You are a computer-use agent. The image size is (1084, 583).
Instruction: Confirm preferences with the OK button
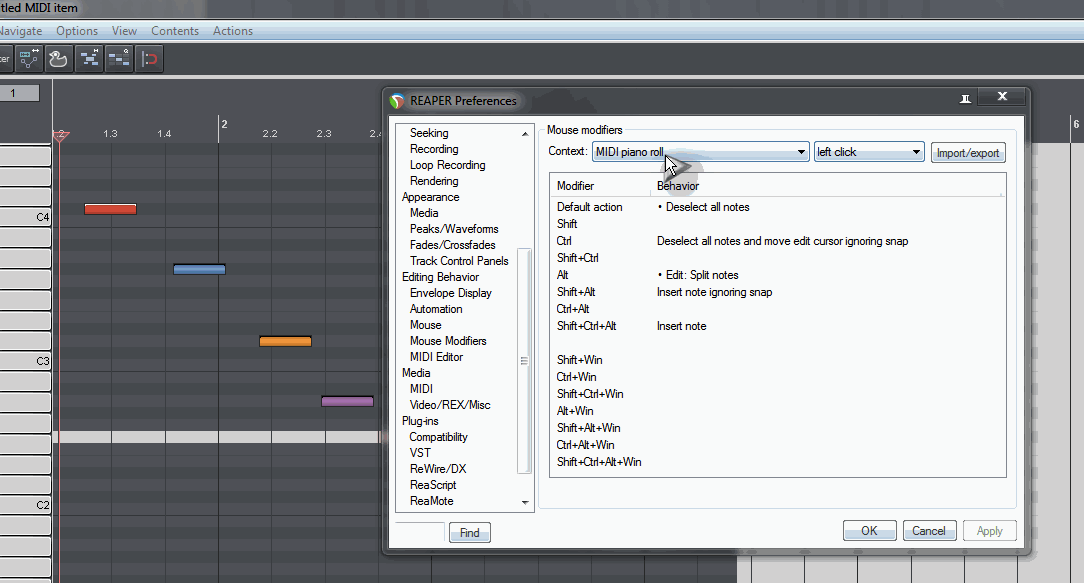click(869, 530)
